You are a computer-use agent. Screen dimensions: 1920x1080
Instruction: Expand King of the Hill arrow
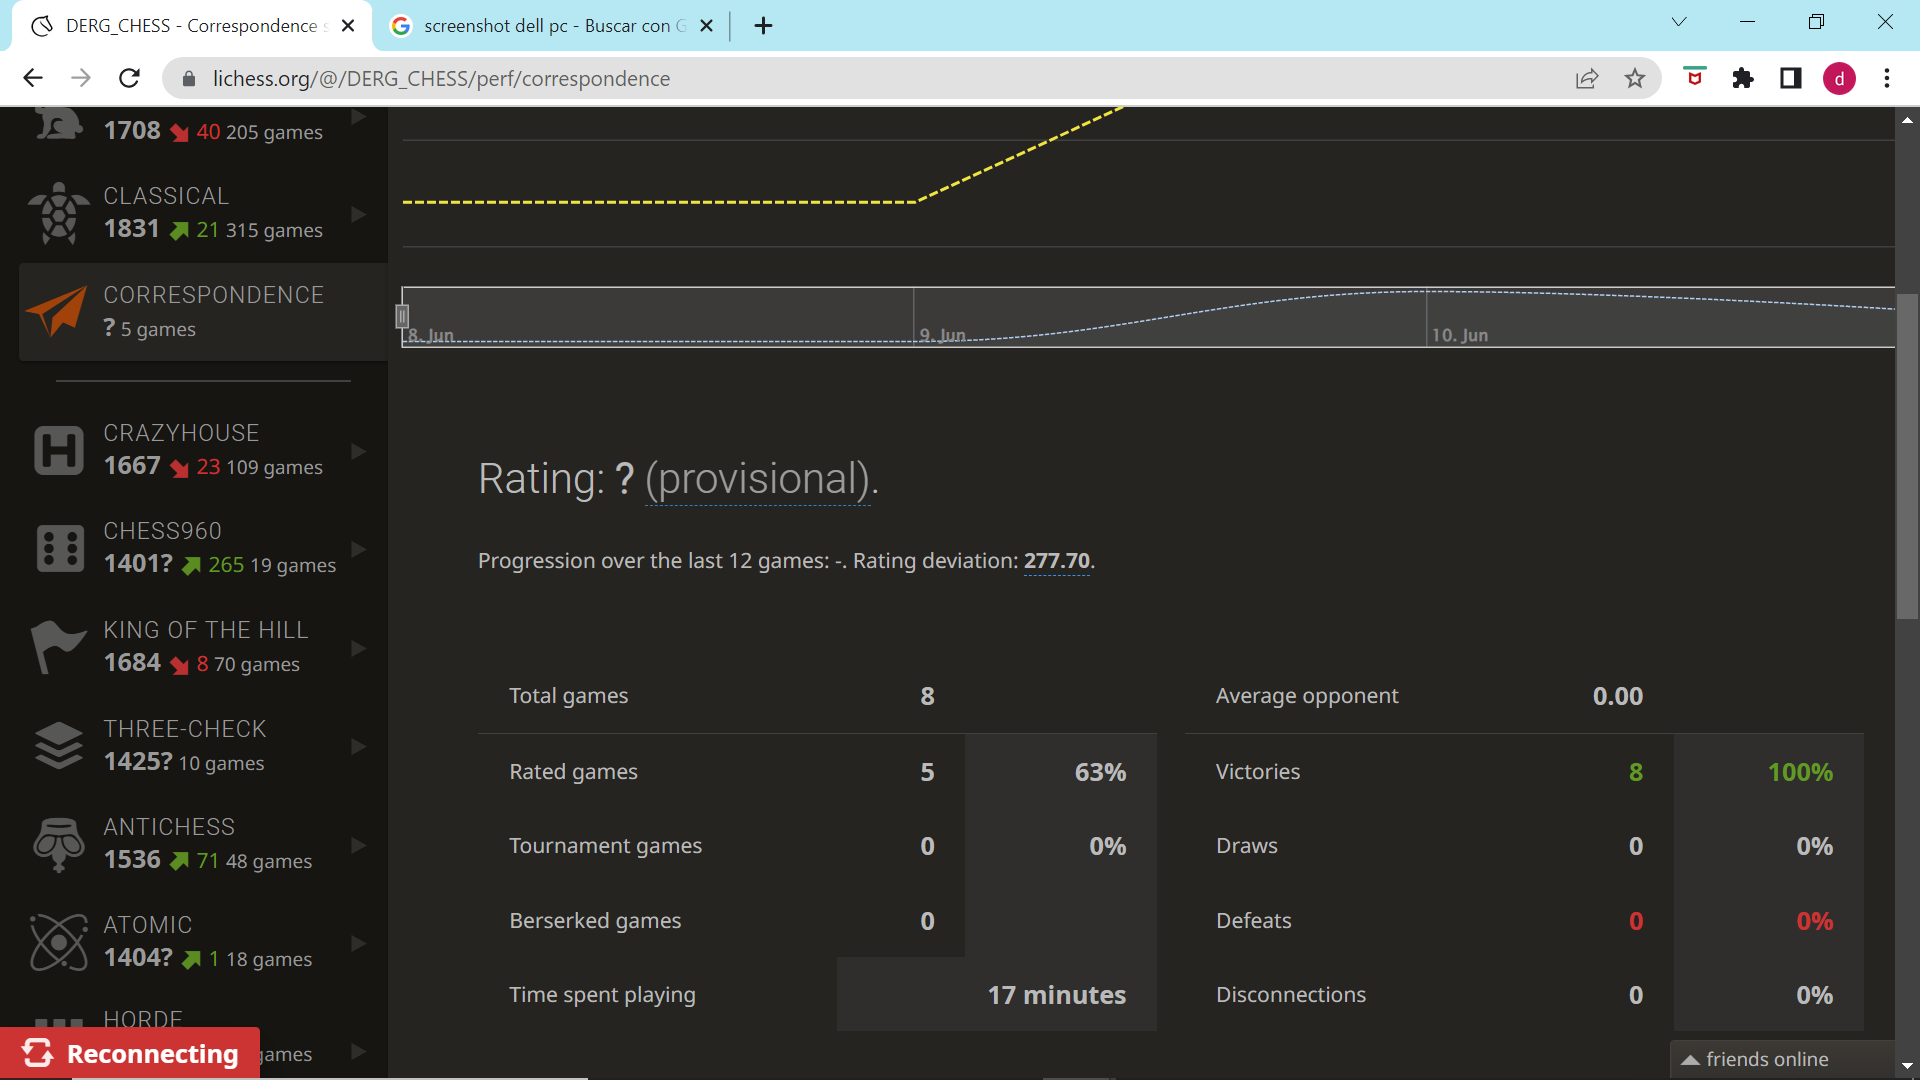coord(358,648)
